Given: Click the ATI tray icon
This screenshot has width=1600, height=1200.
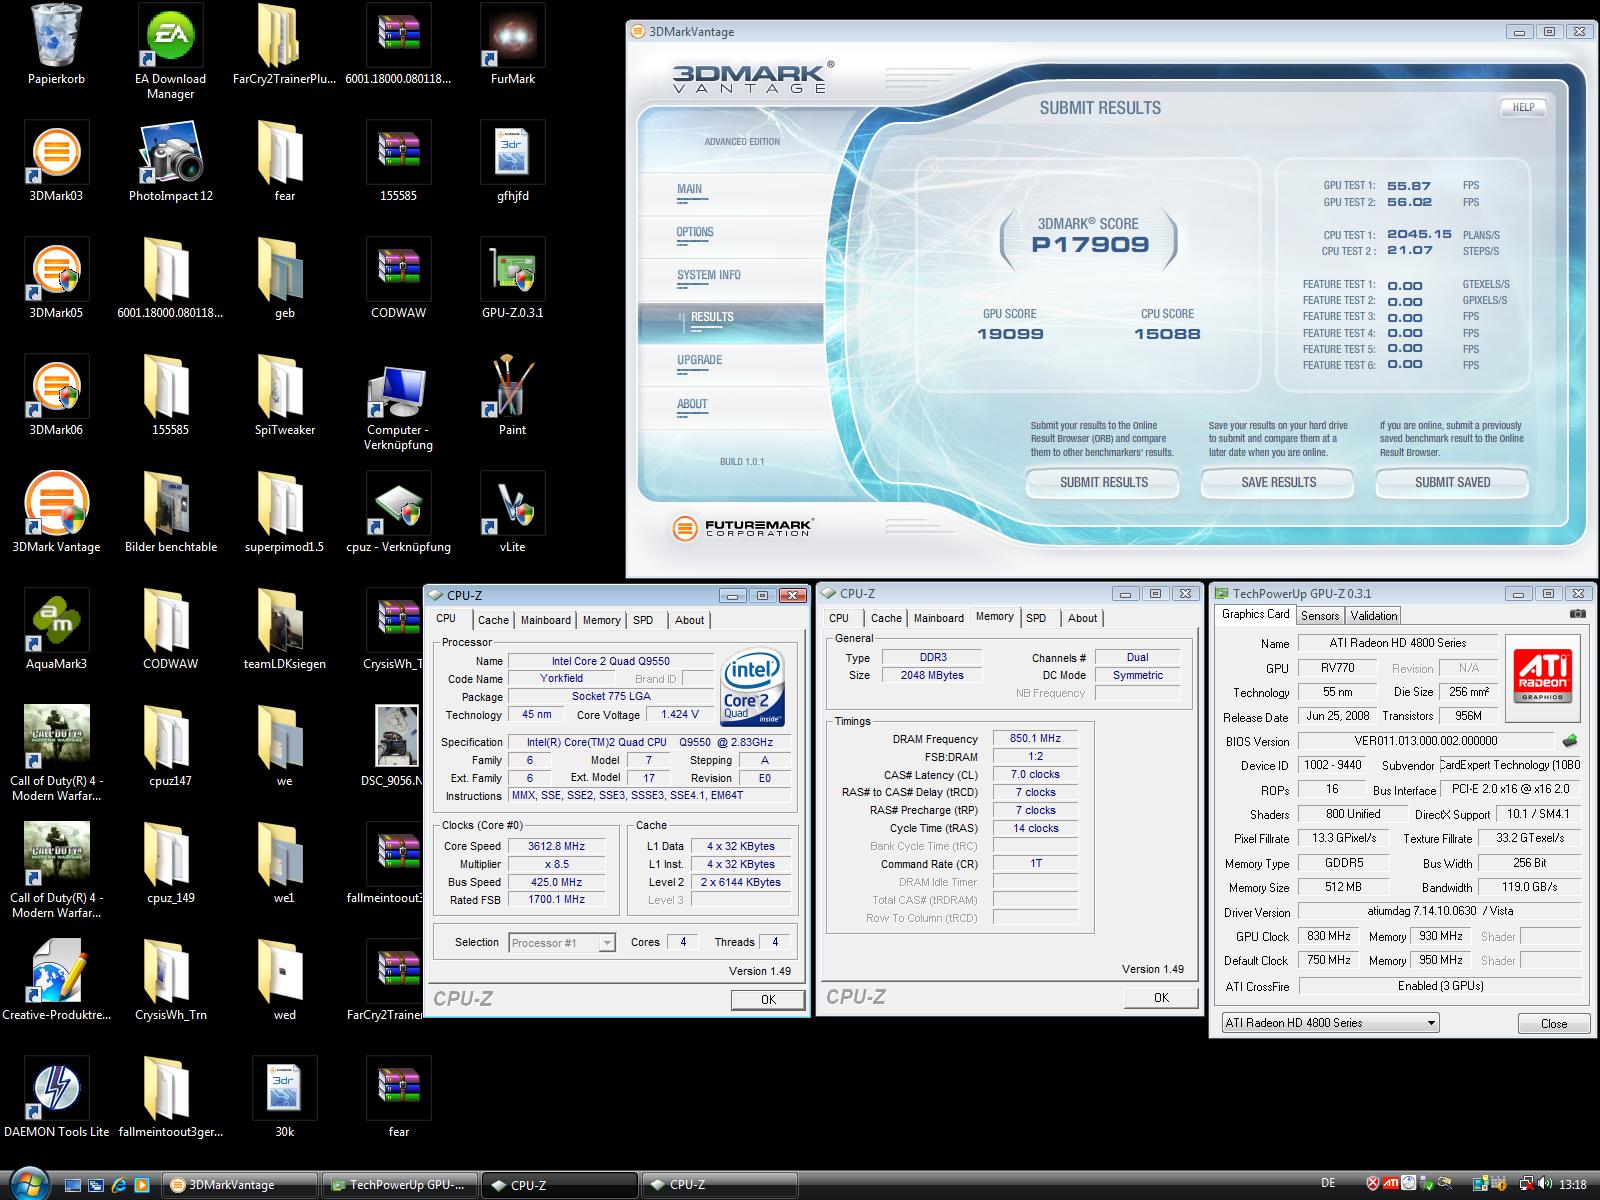Looking at the screenshot, I should [1390, 1184].
